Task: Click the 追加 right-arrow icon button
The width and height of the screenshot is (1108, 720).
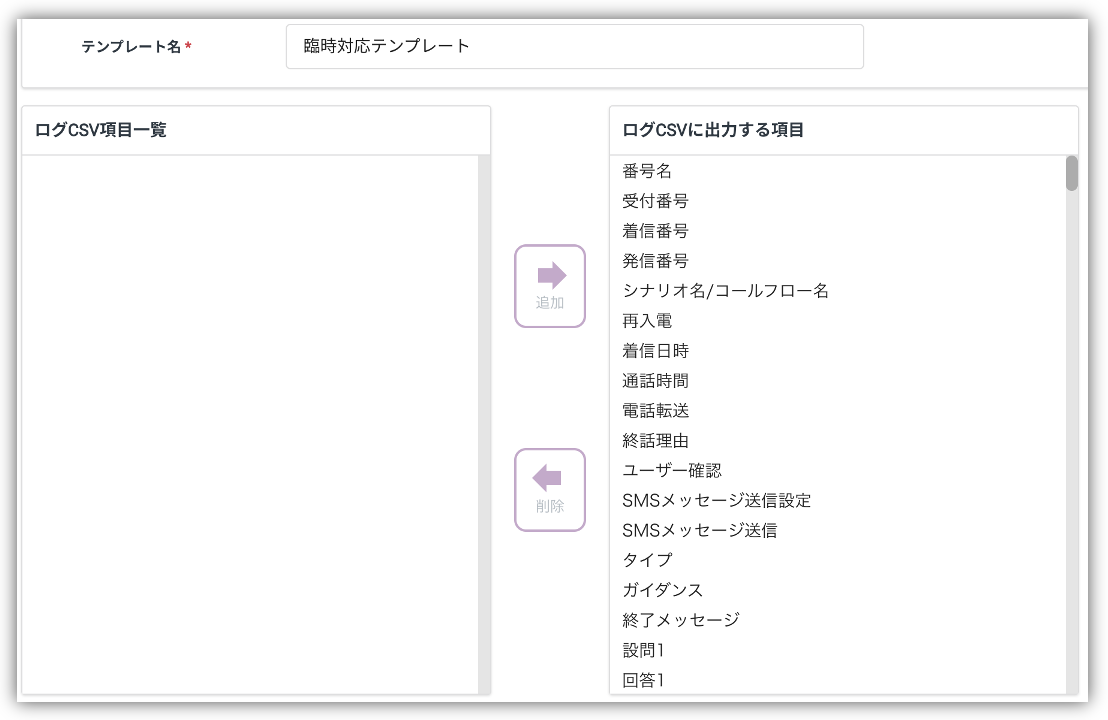Action: tap(550, 286)
